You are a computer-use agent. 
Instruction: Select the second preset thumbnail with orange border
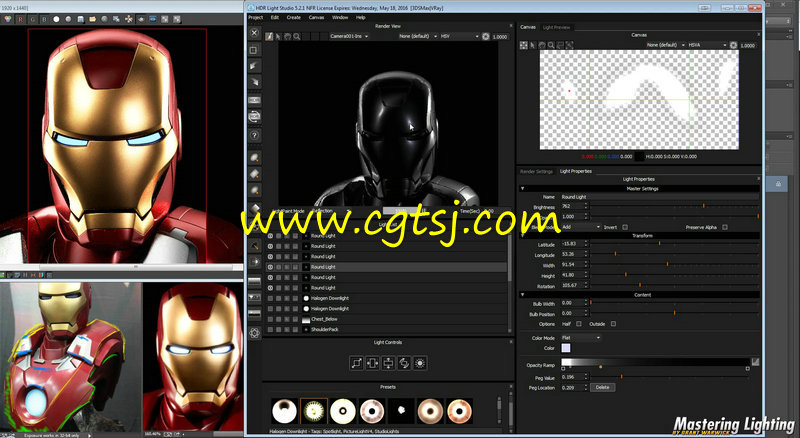pos(314,411)
